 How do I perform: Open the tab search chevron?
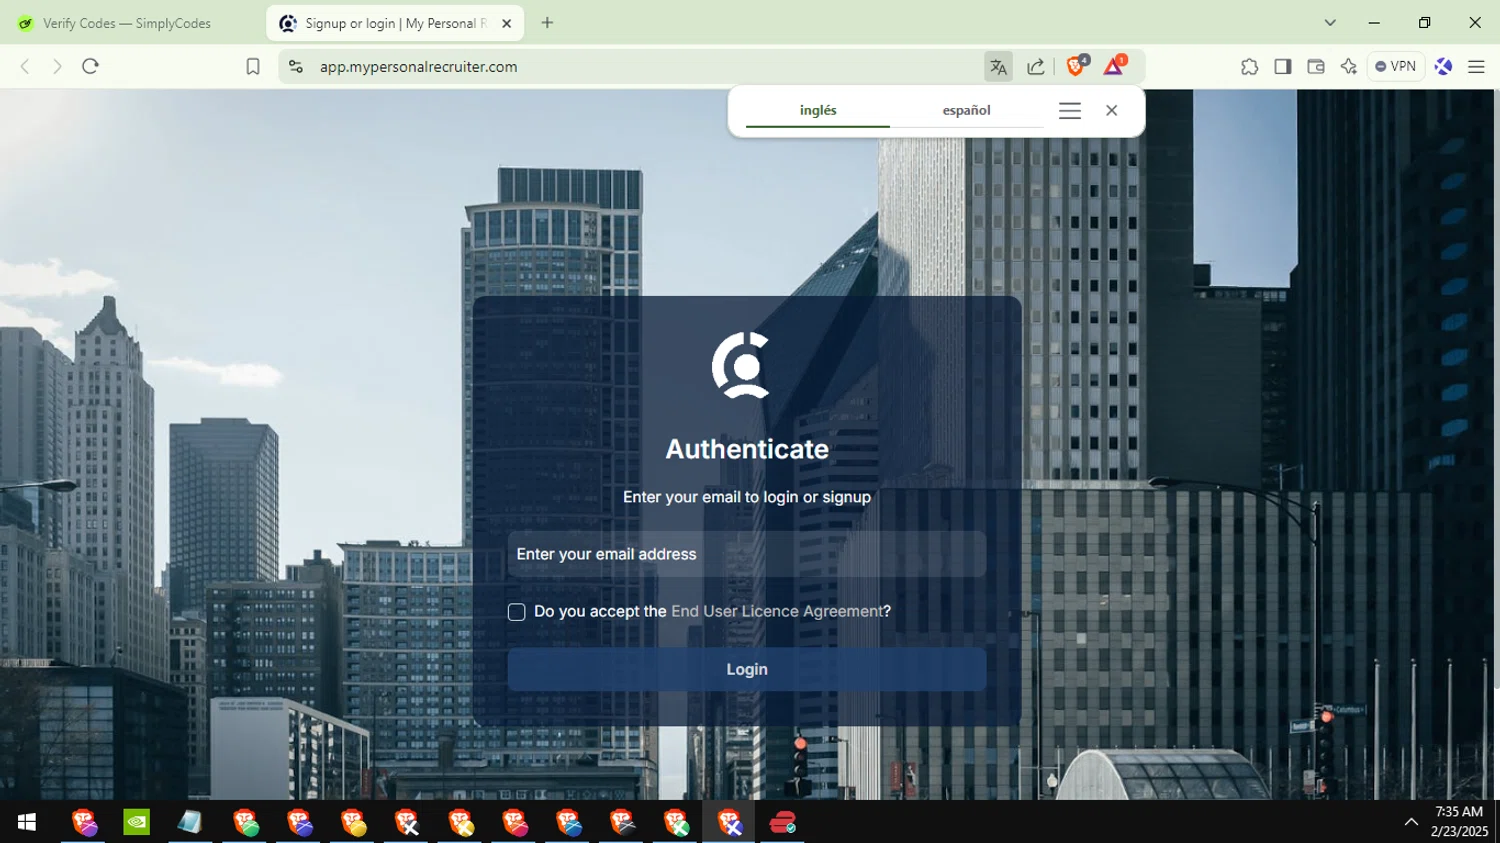[1330, 23]
